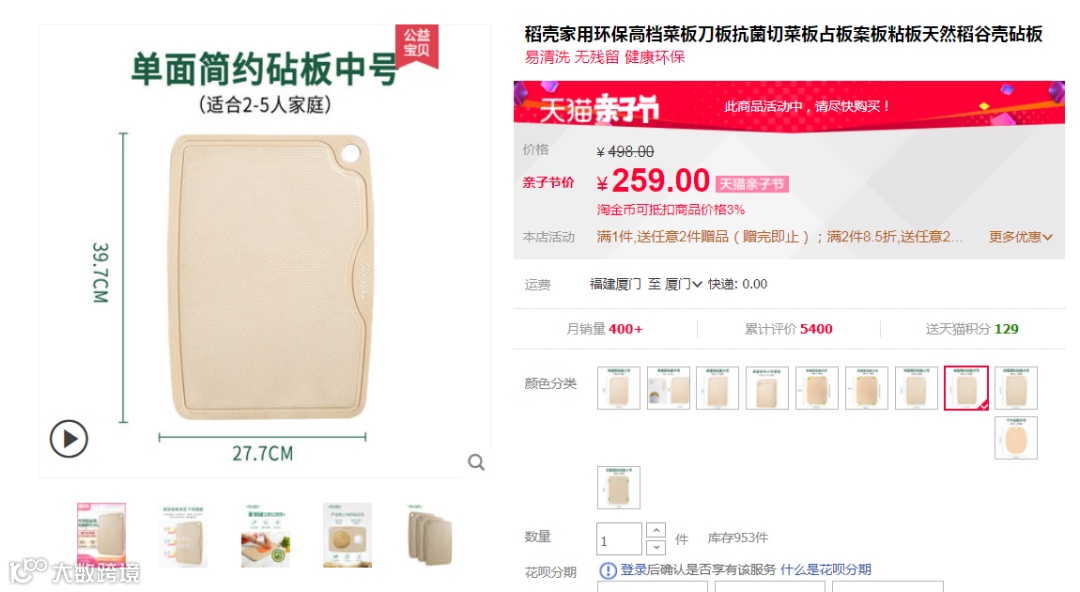Open the 厦门 delivery destination dropdown
Viewport: 1080px width, 592px height.
pos(683,284)
